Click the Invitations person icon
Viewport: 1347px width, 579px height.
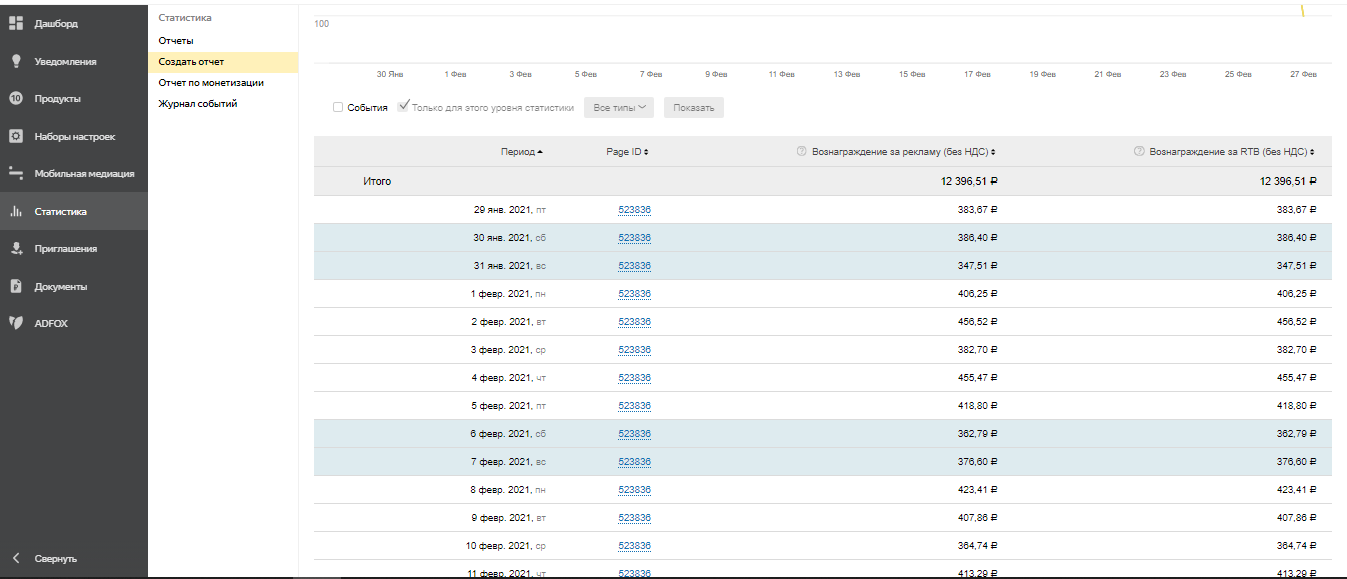tap(16, 248)
